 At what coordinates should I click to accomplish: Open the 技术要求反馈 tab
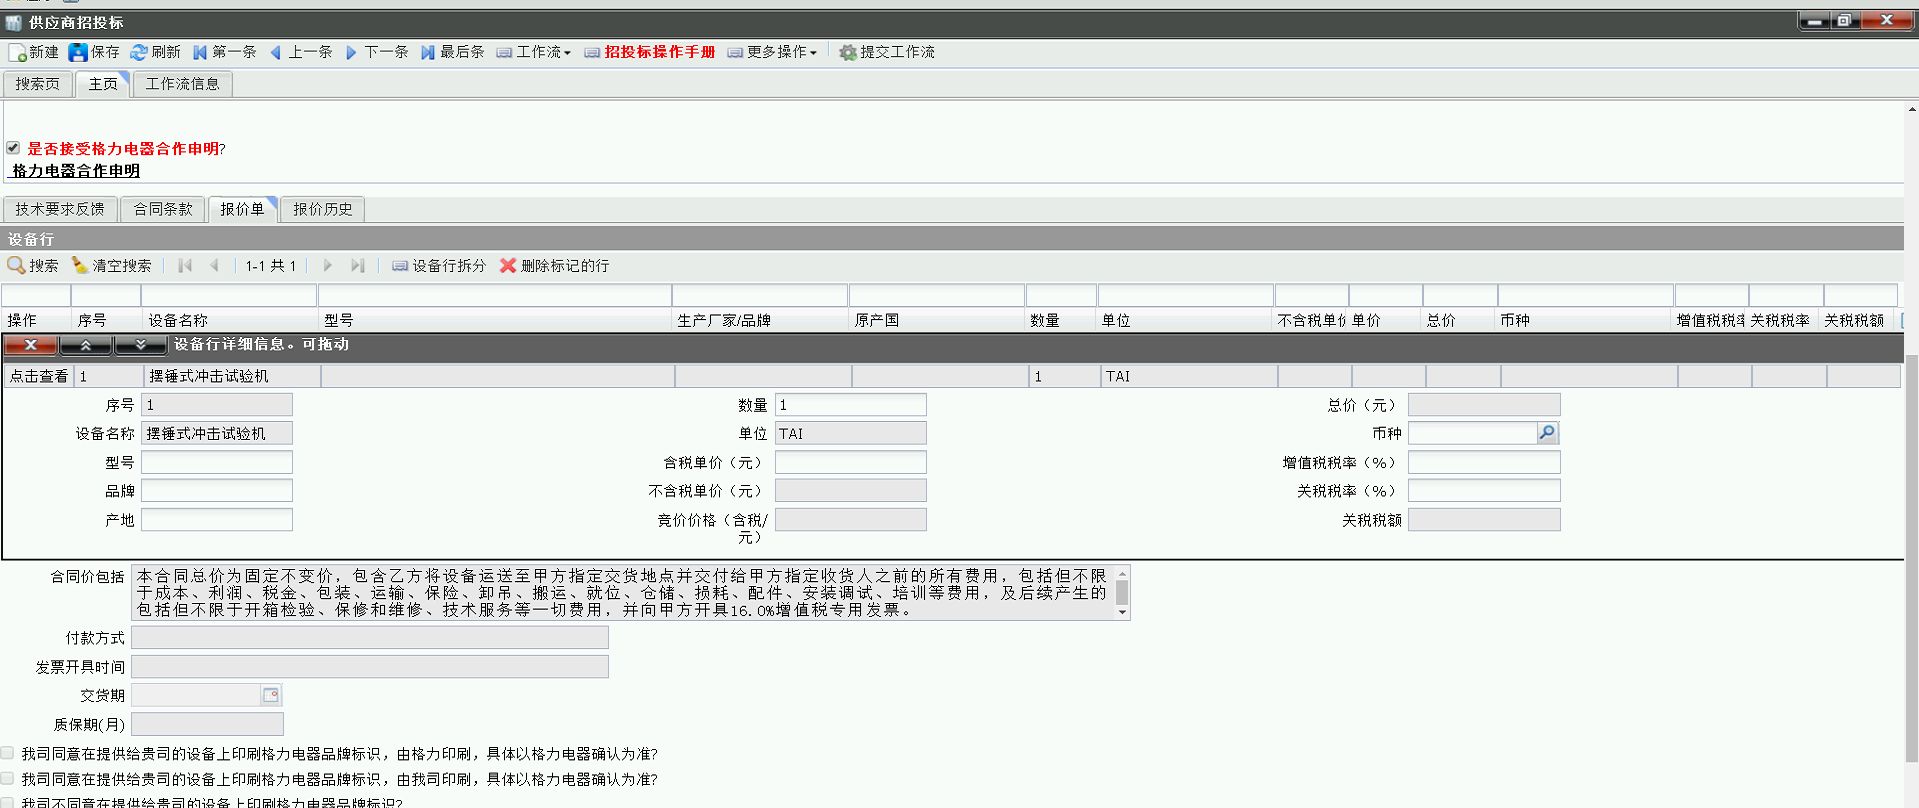click(60, 209)
